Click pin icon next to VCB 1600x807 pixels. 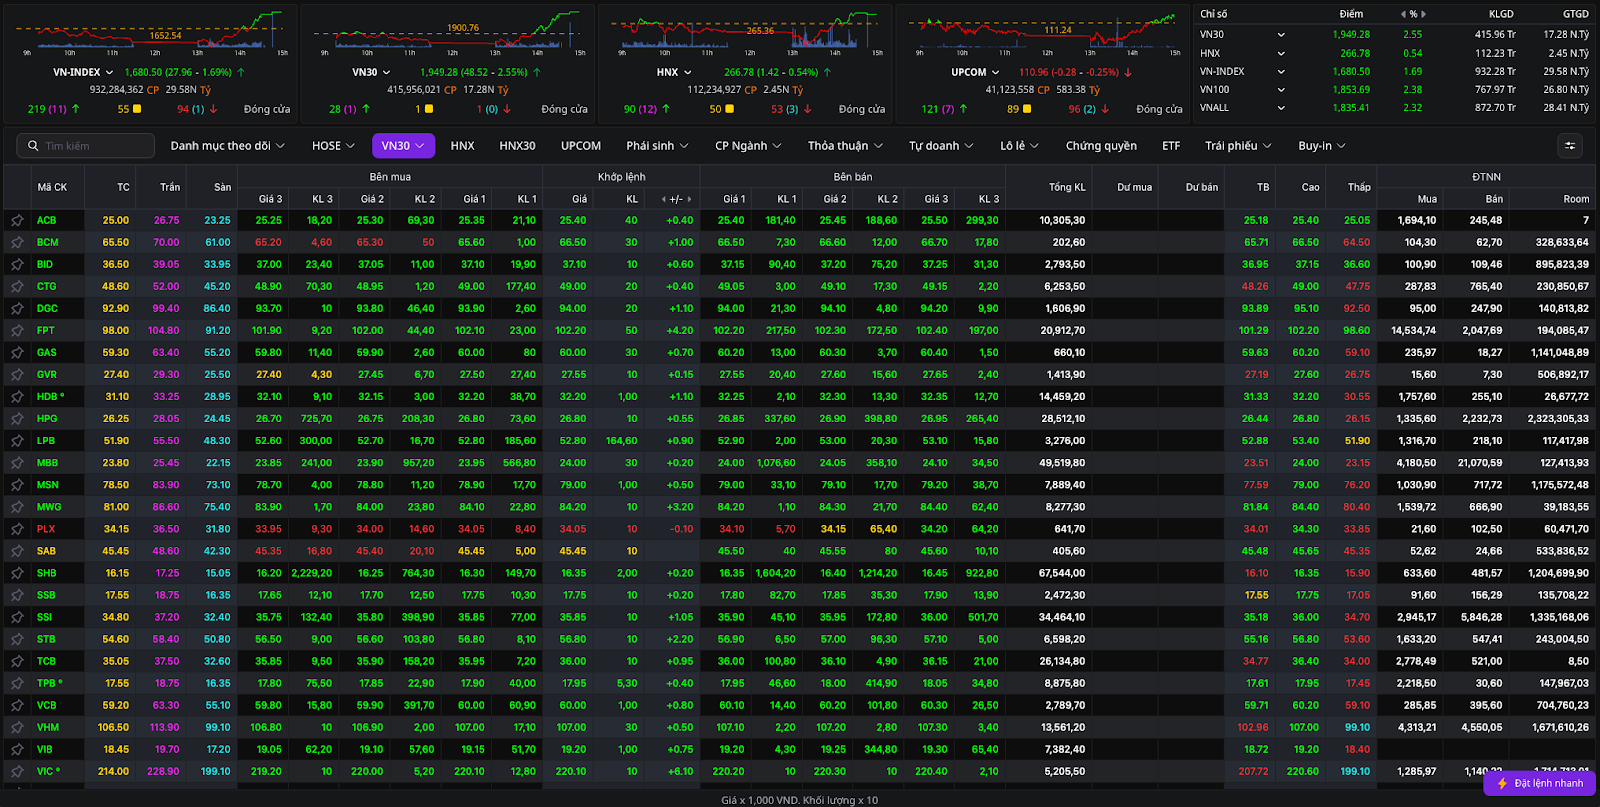(17, 705)
